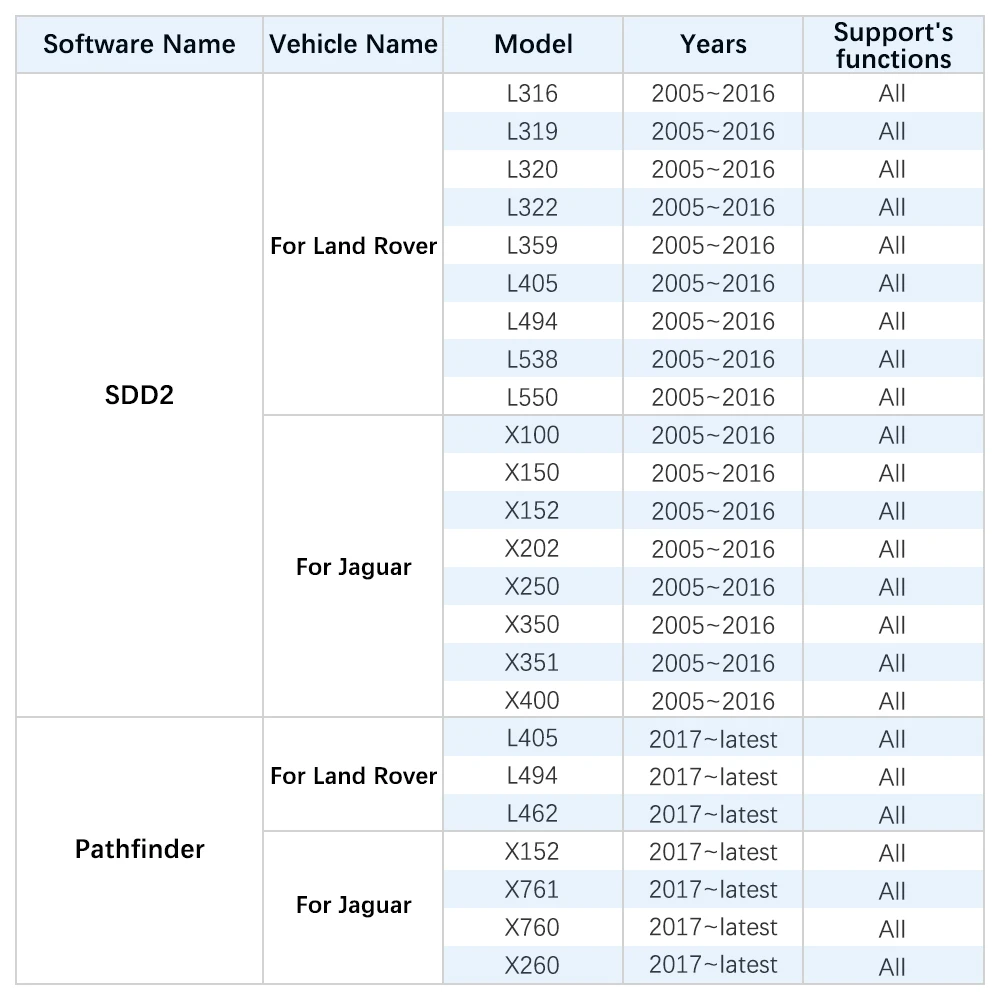This screenshot has width=1000, height=1000.
Task: Click All functions cell in X760 row
Action: [893, 927]
